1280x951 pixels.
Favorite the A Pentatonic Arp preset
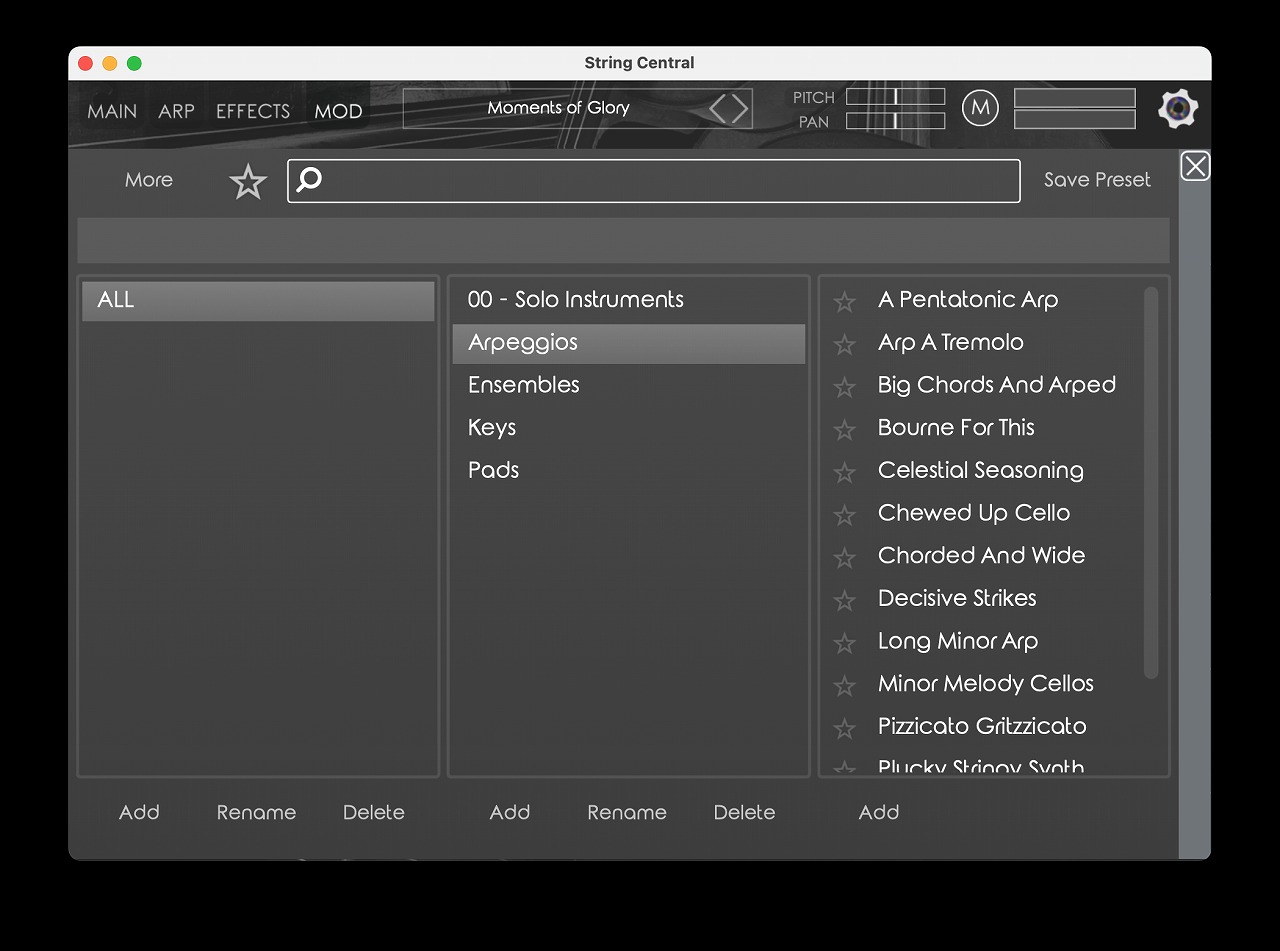[845, 301]
